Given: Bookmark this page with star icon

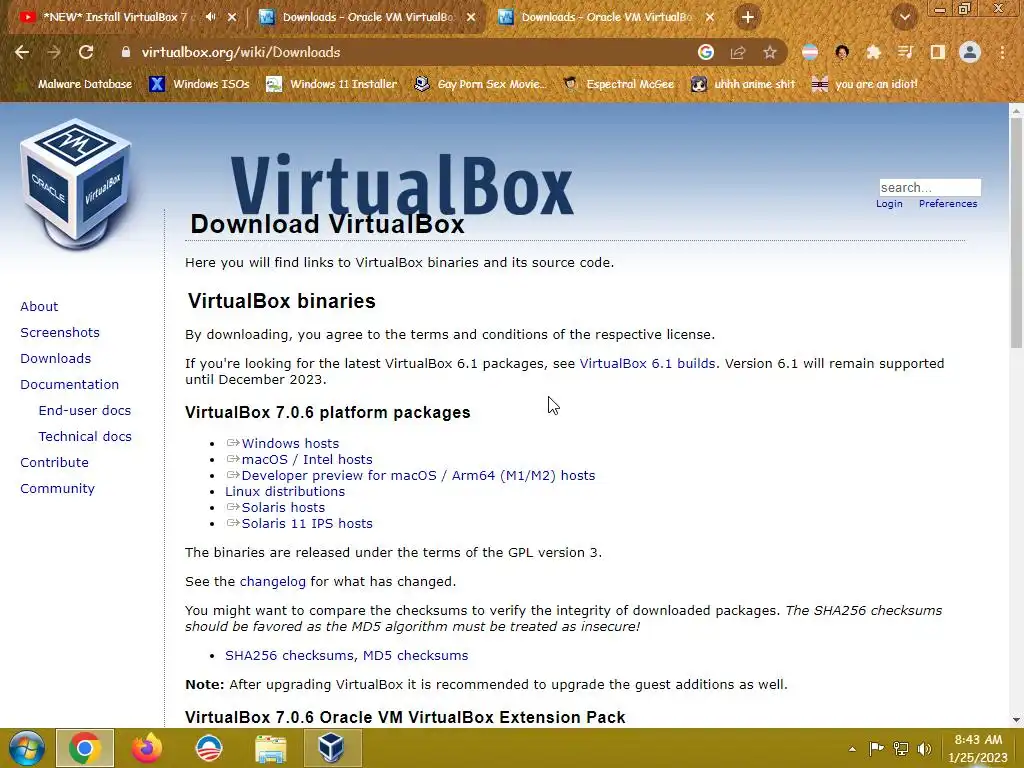Looking at the screenshot, I should tap(770, 52).
